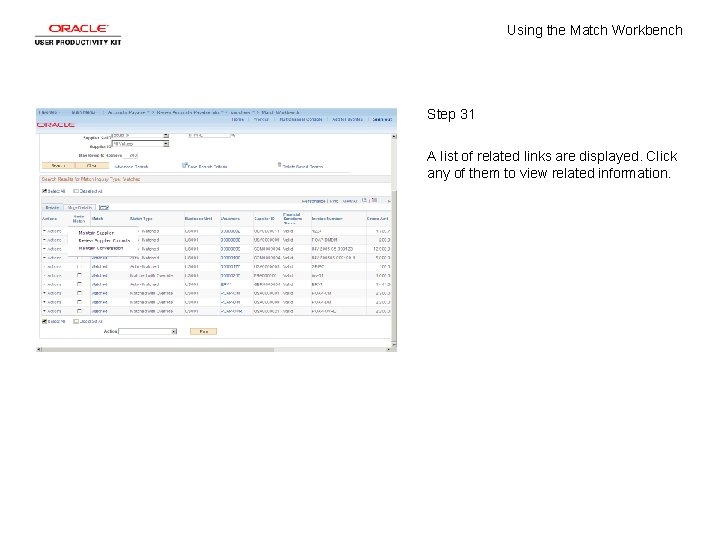This screenshot has height=540, width=720.
Task: Click the Deselect All icon above the grid
Action: pyautogui.click(x=76, y=191)
